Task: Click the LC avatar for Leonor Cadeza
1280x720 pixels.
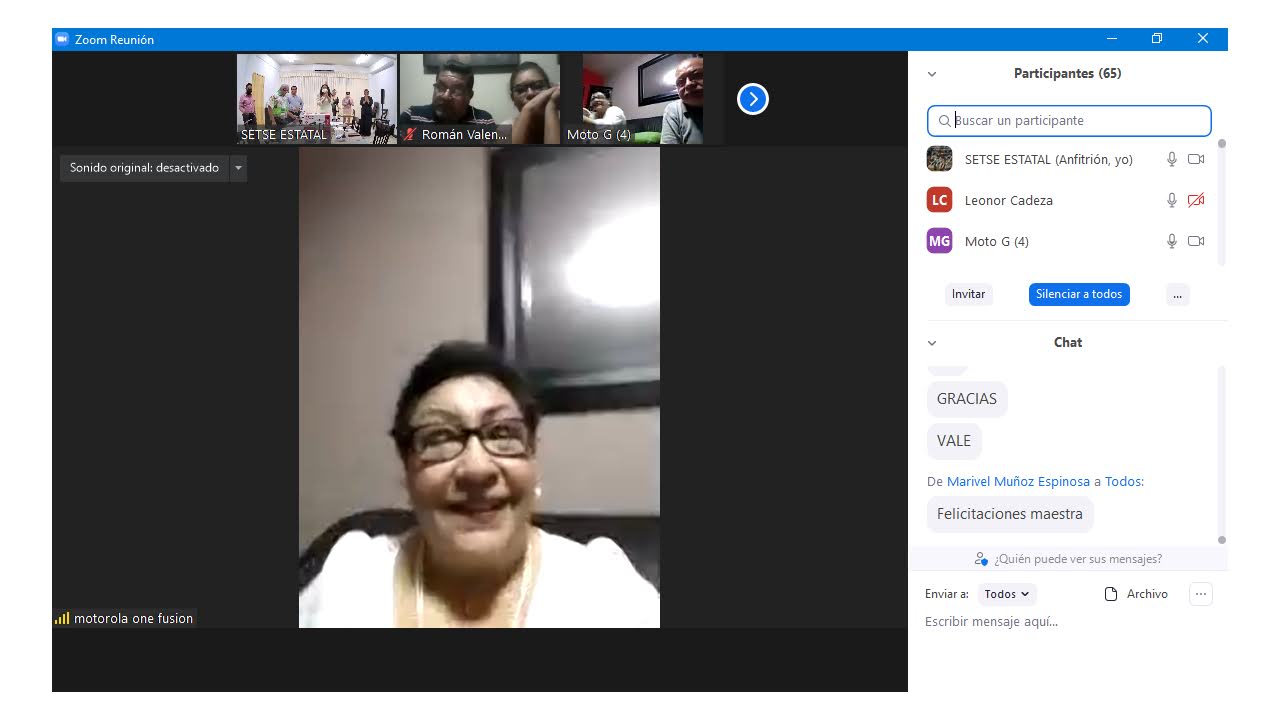Action: (939, 200)
